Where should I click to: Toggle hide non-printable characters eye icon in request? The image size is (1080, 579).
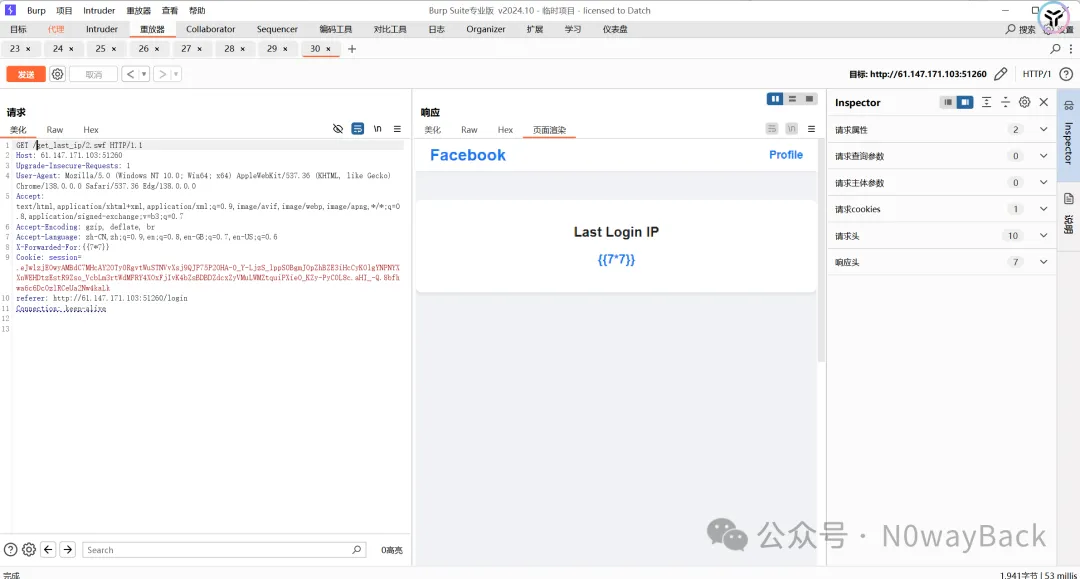pyautogui.click(x=338, y=129)
